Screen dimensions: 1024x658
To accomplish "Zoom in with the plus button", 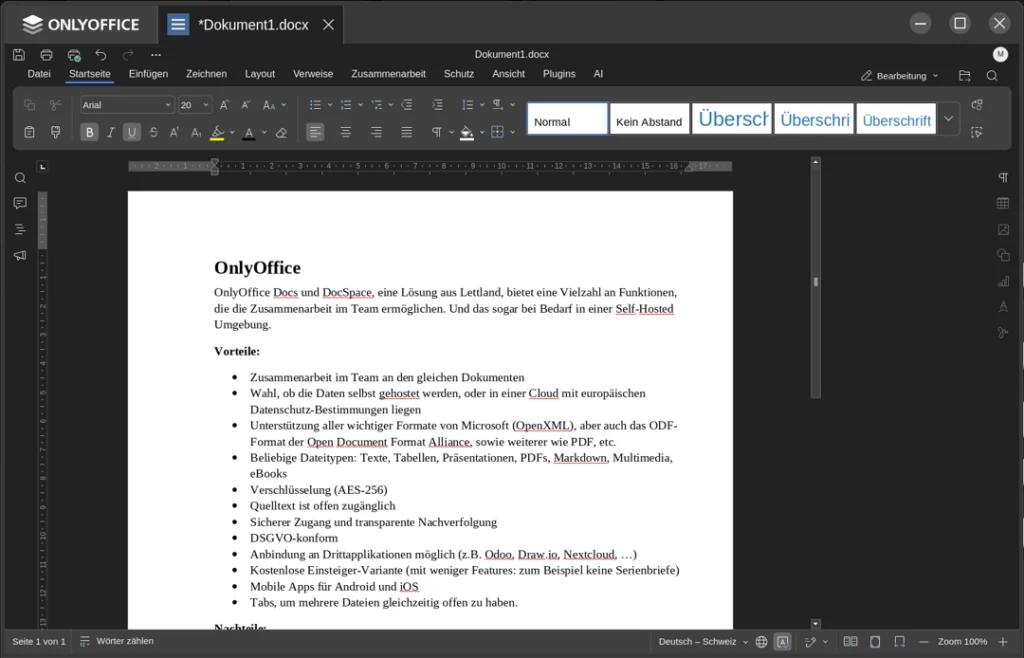I will [1003, 642].
